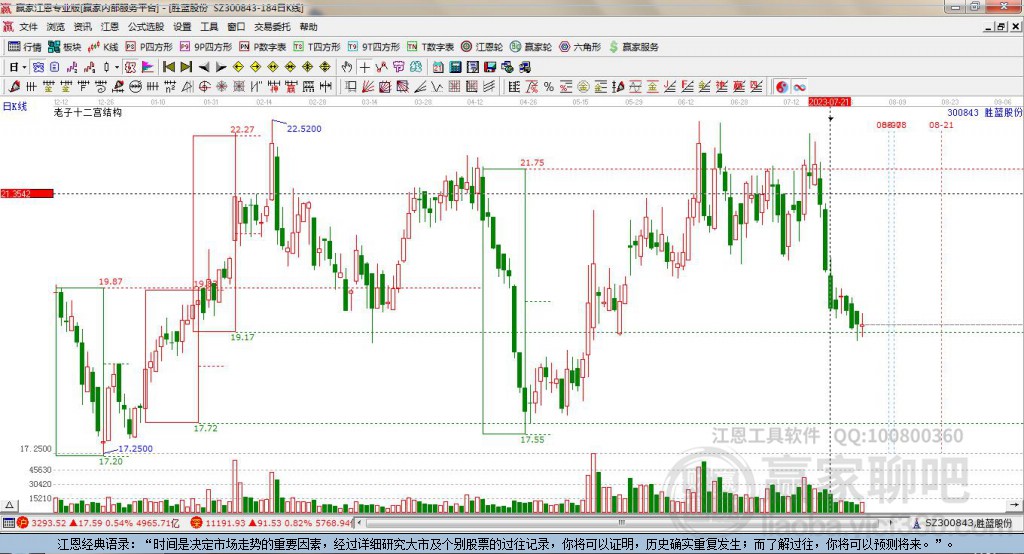Toggle the crosshair cursor button

pyautogui.click(x=364, y=67)
